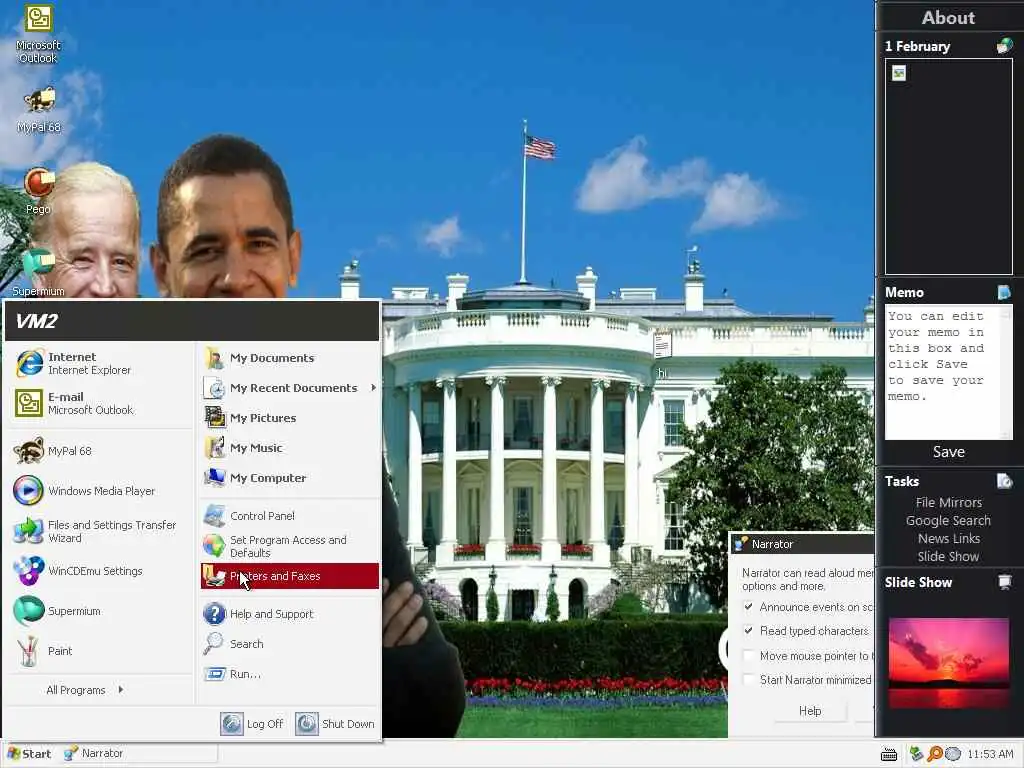The image size is (1024, 768).
Task: Launch Supermium from Start menu list
Action: (102, 611)
